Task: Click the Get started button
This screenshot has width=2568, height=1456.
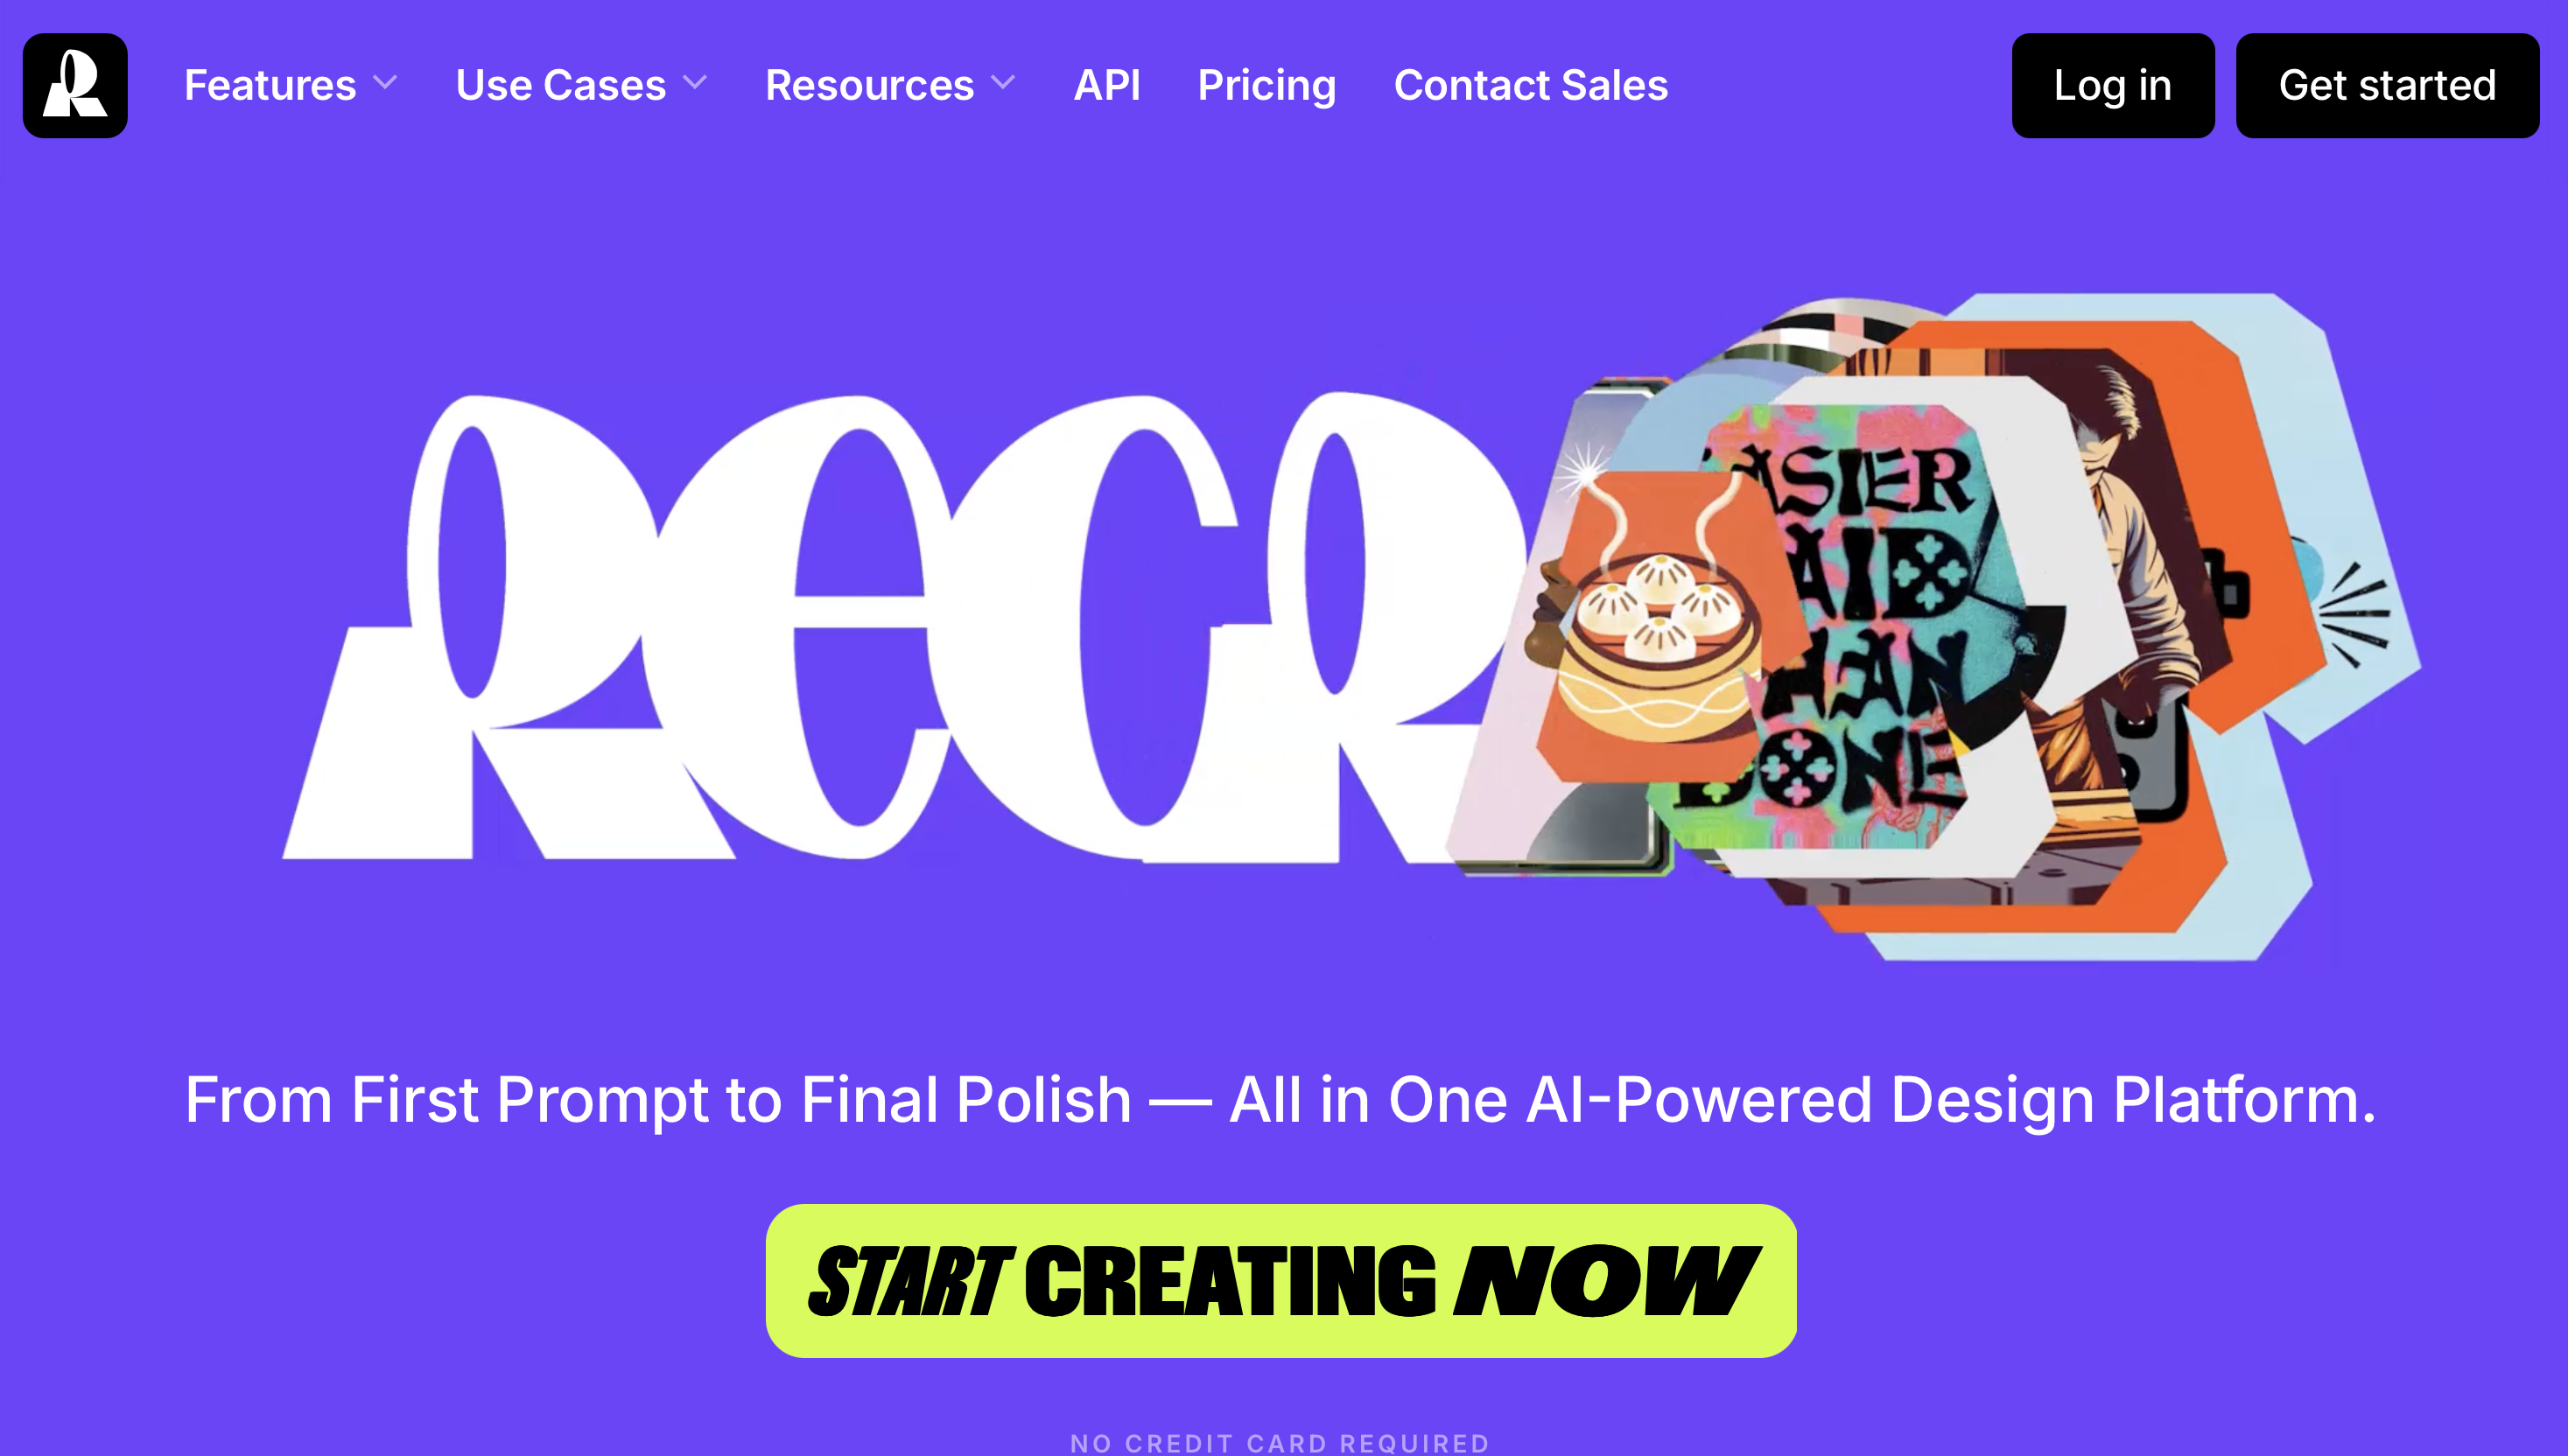Action: [x=2388, y=86]
